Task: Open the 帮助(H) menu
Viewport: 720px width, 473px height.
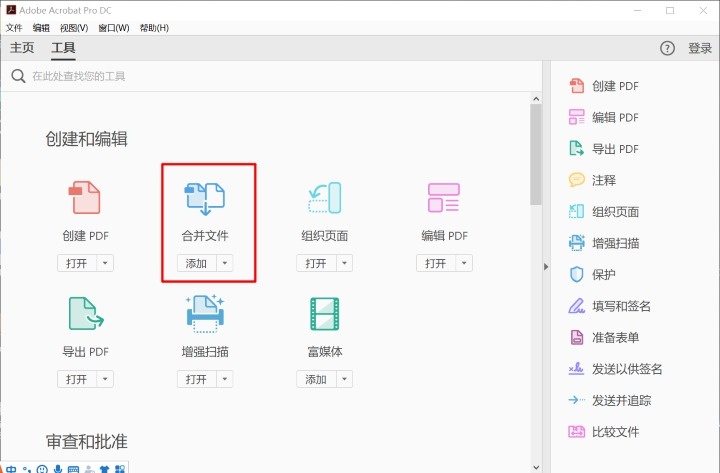Action: click(x=154, y=28)
